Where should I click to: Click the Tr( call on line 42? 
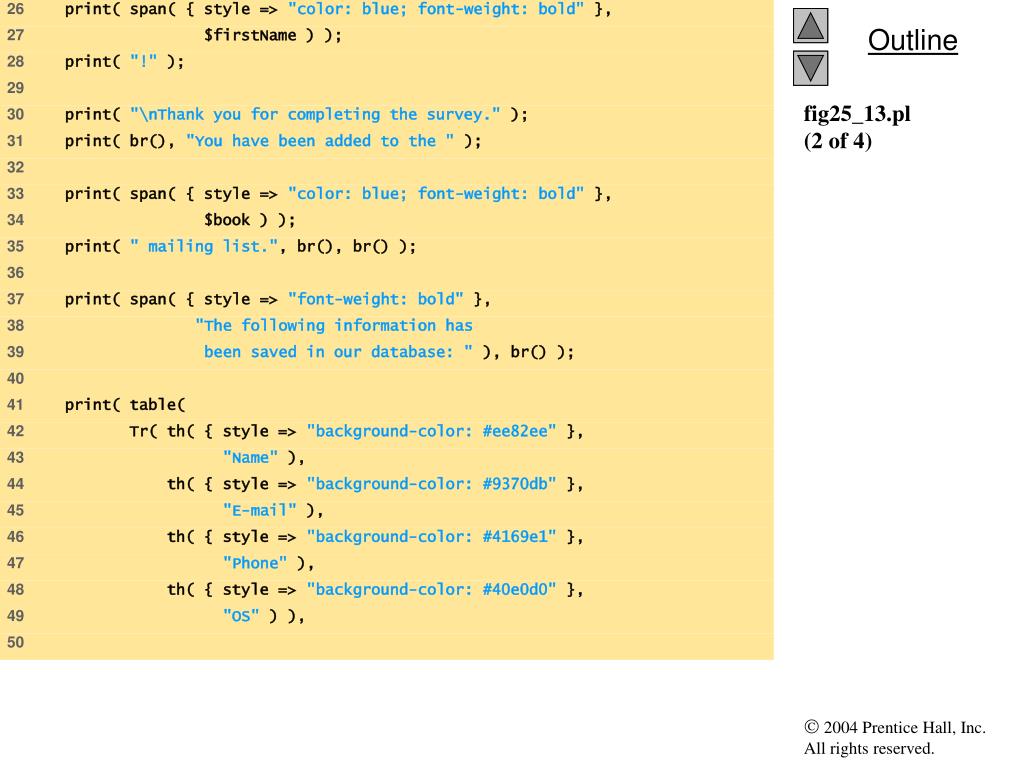coord(143,431)
